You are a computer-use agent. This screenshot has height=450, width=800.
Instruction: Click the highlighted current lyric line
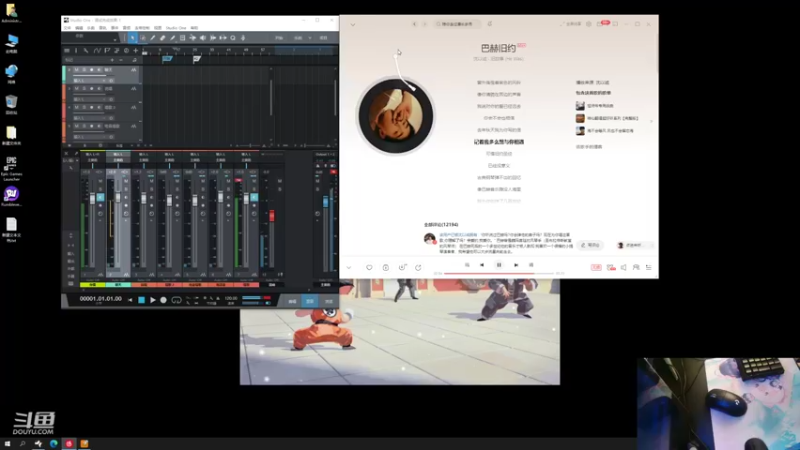tap(499, 142)
